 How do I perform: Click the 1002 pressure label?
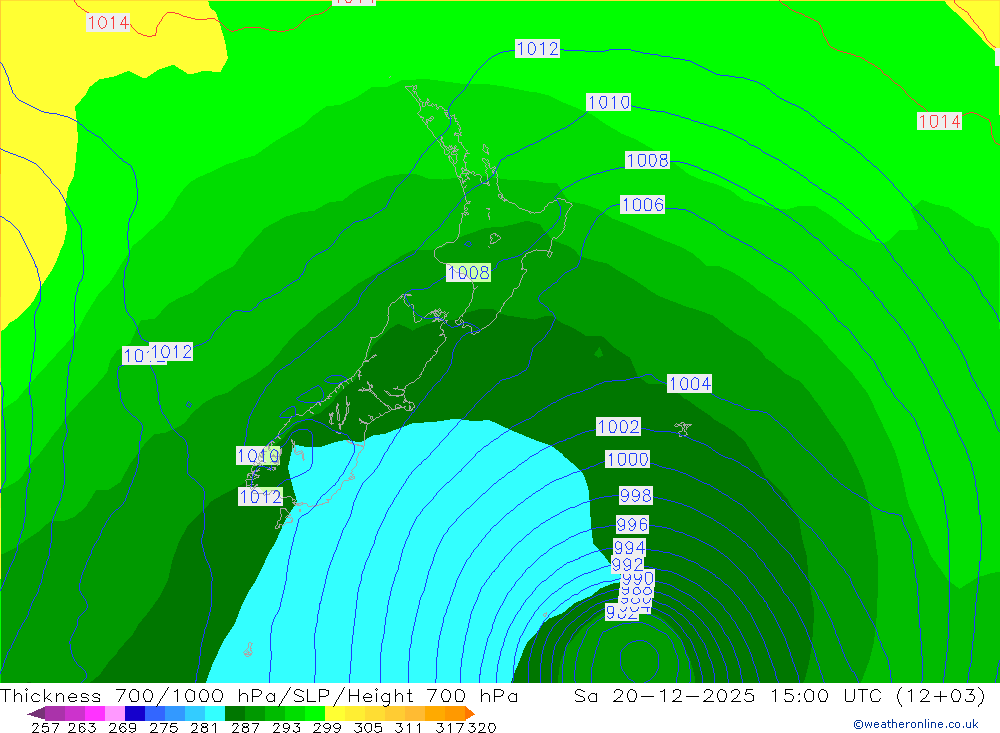[x=619, y=426]
